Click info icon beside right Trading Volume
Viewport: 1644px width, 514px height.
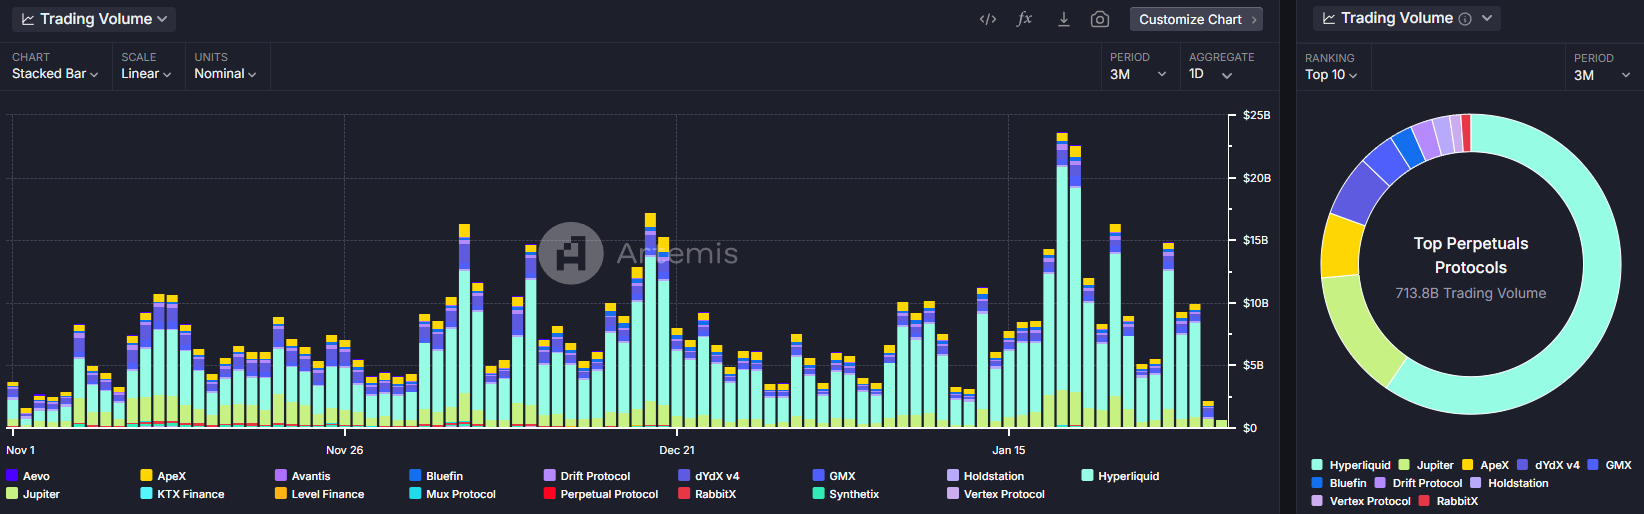coord(1465,19)
